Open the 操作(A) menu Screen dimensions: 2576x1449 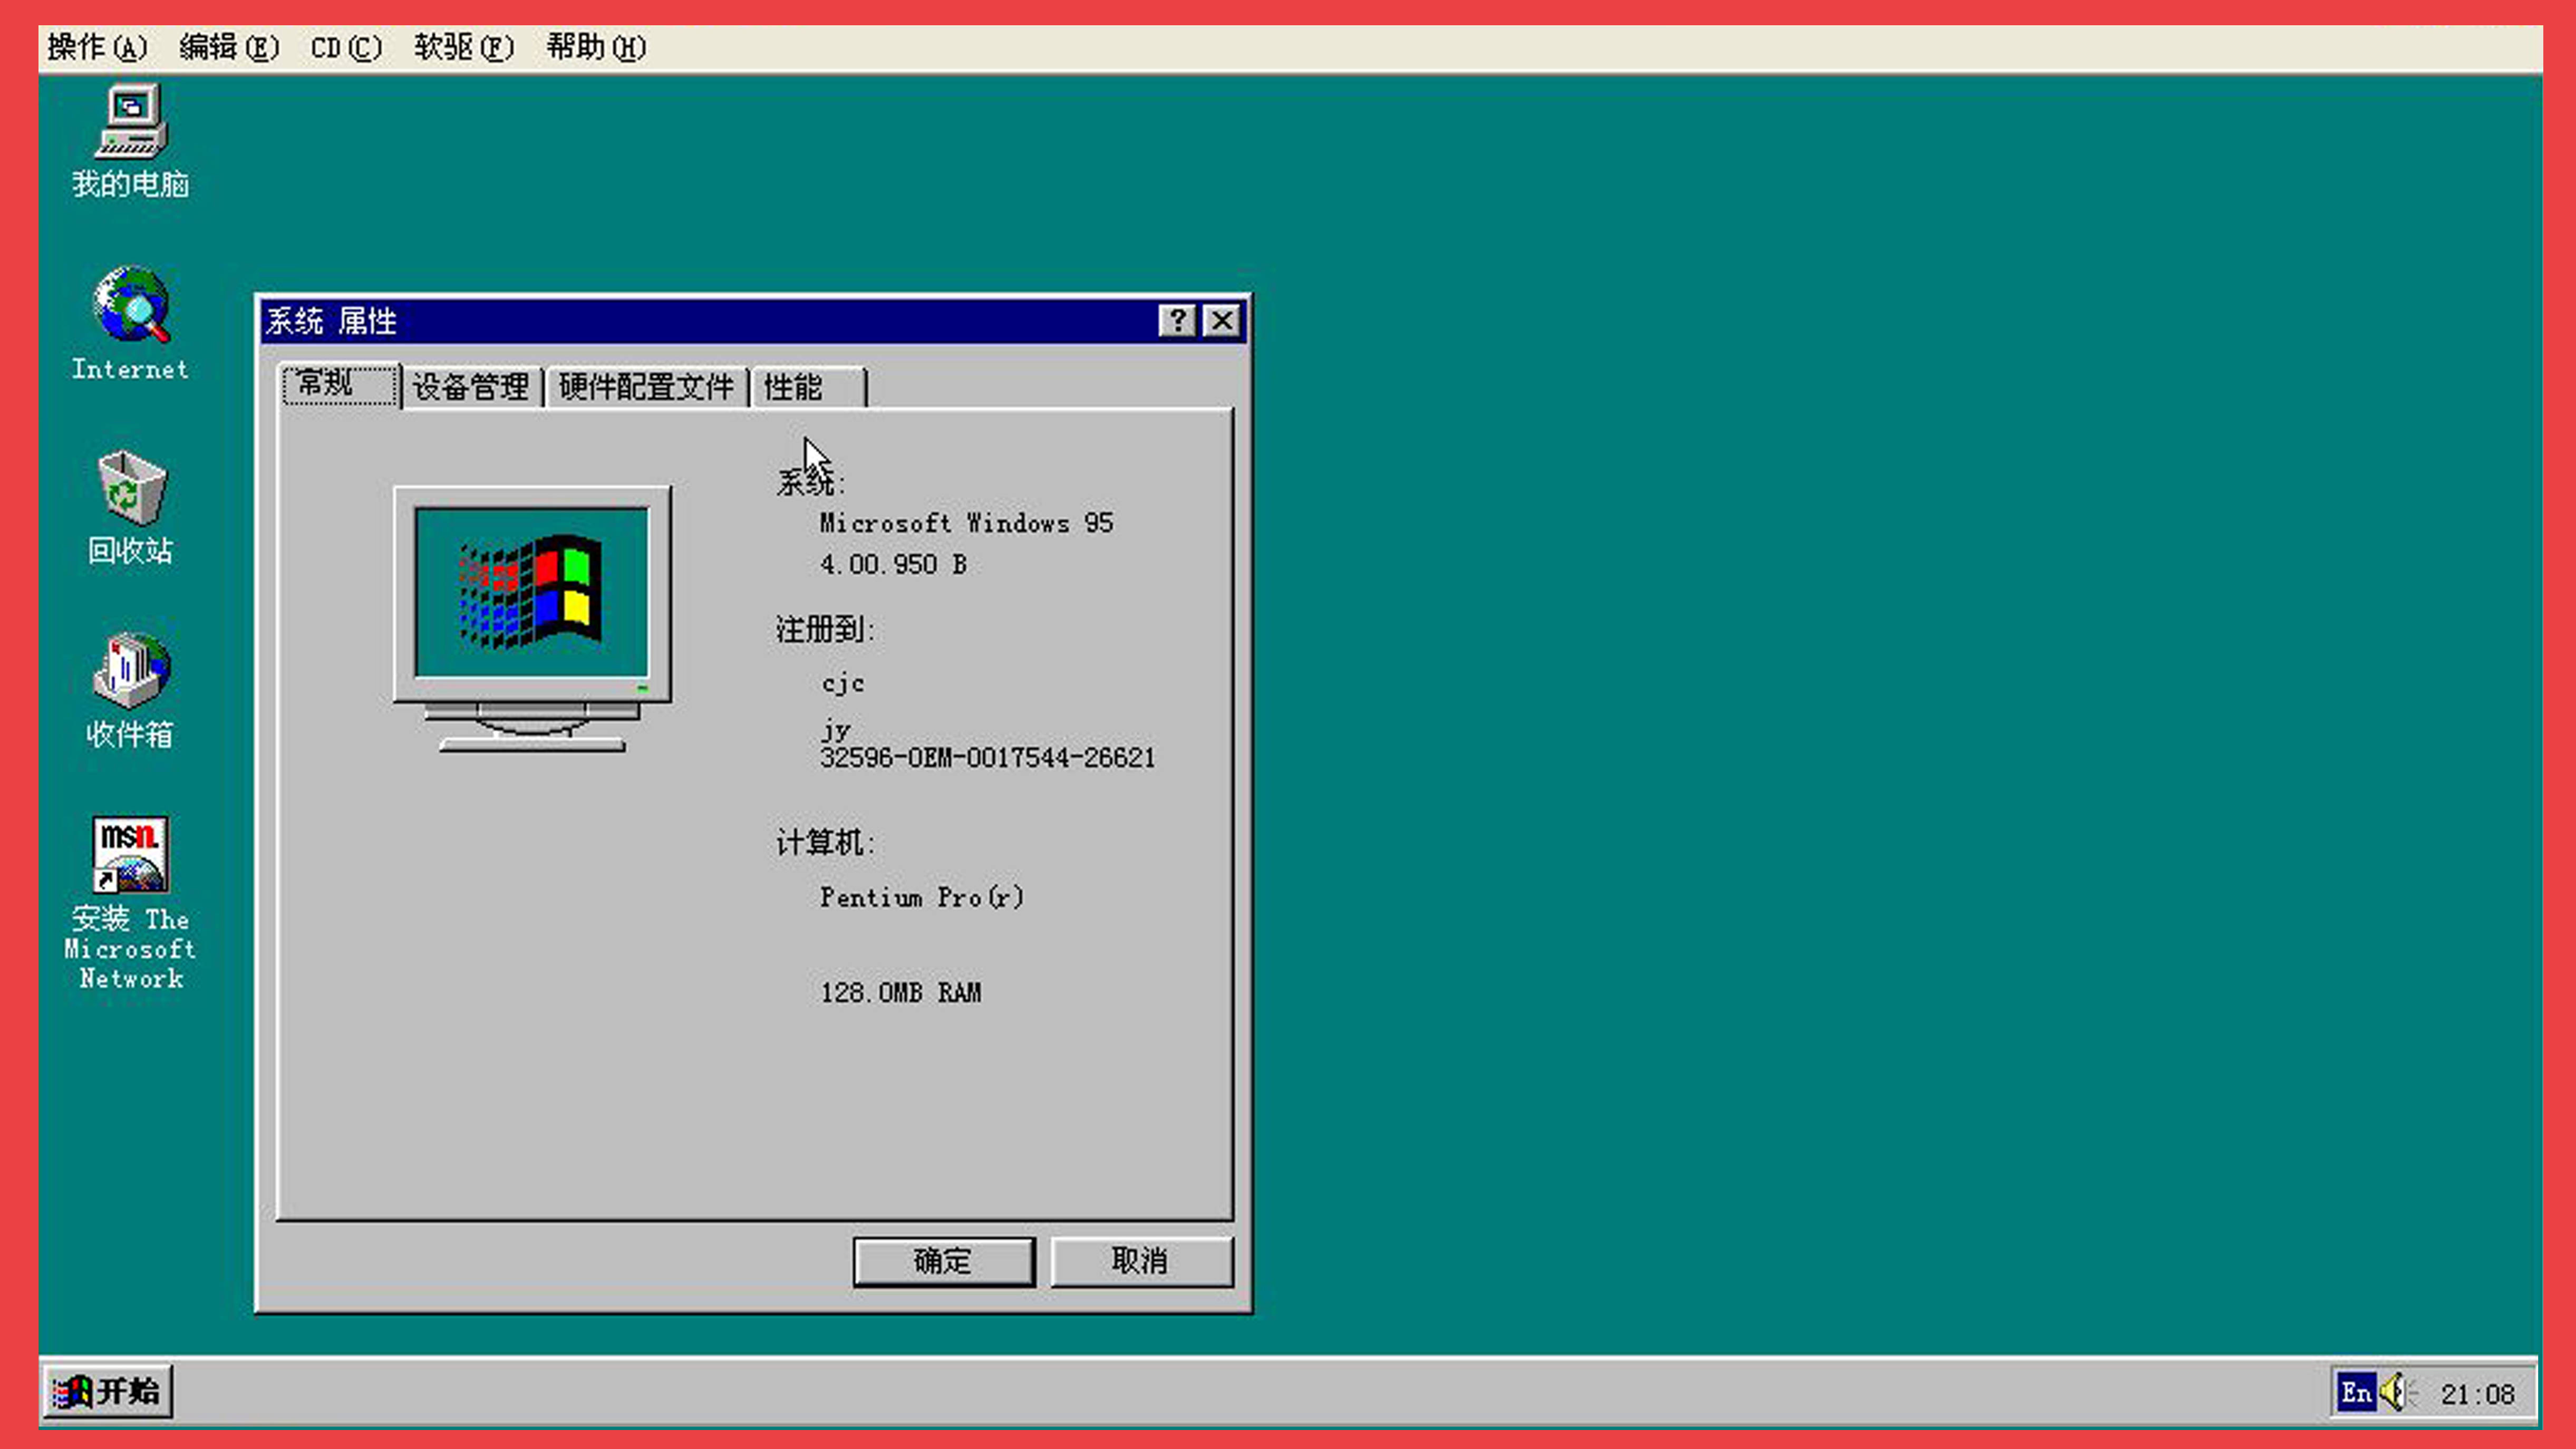click(95, 47)
